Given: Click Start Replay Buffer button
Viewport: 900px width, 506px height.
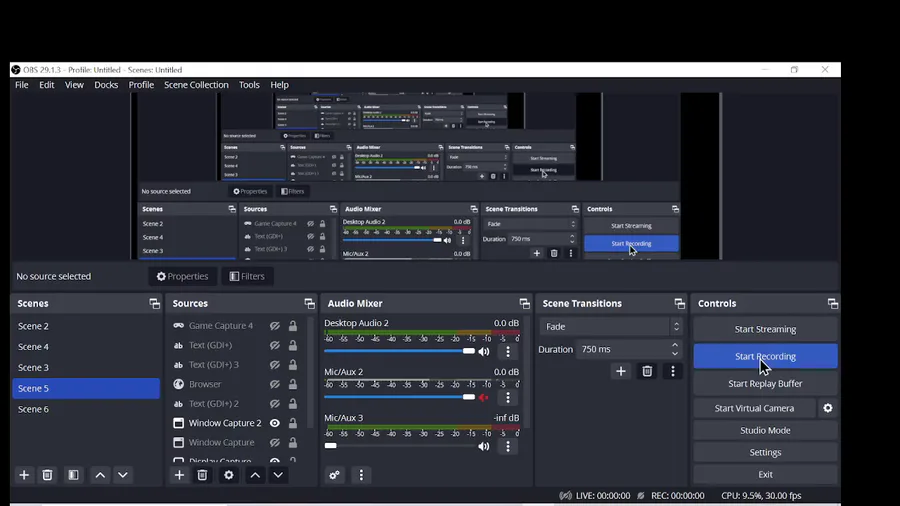Looking at the screenshot, I should click(765, 383).
